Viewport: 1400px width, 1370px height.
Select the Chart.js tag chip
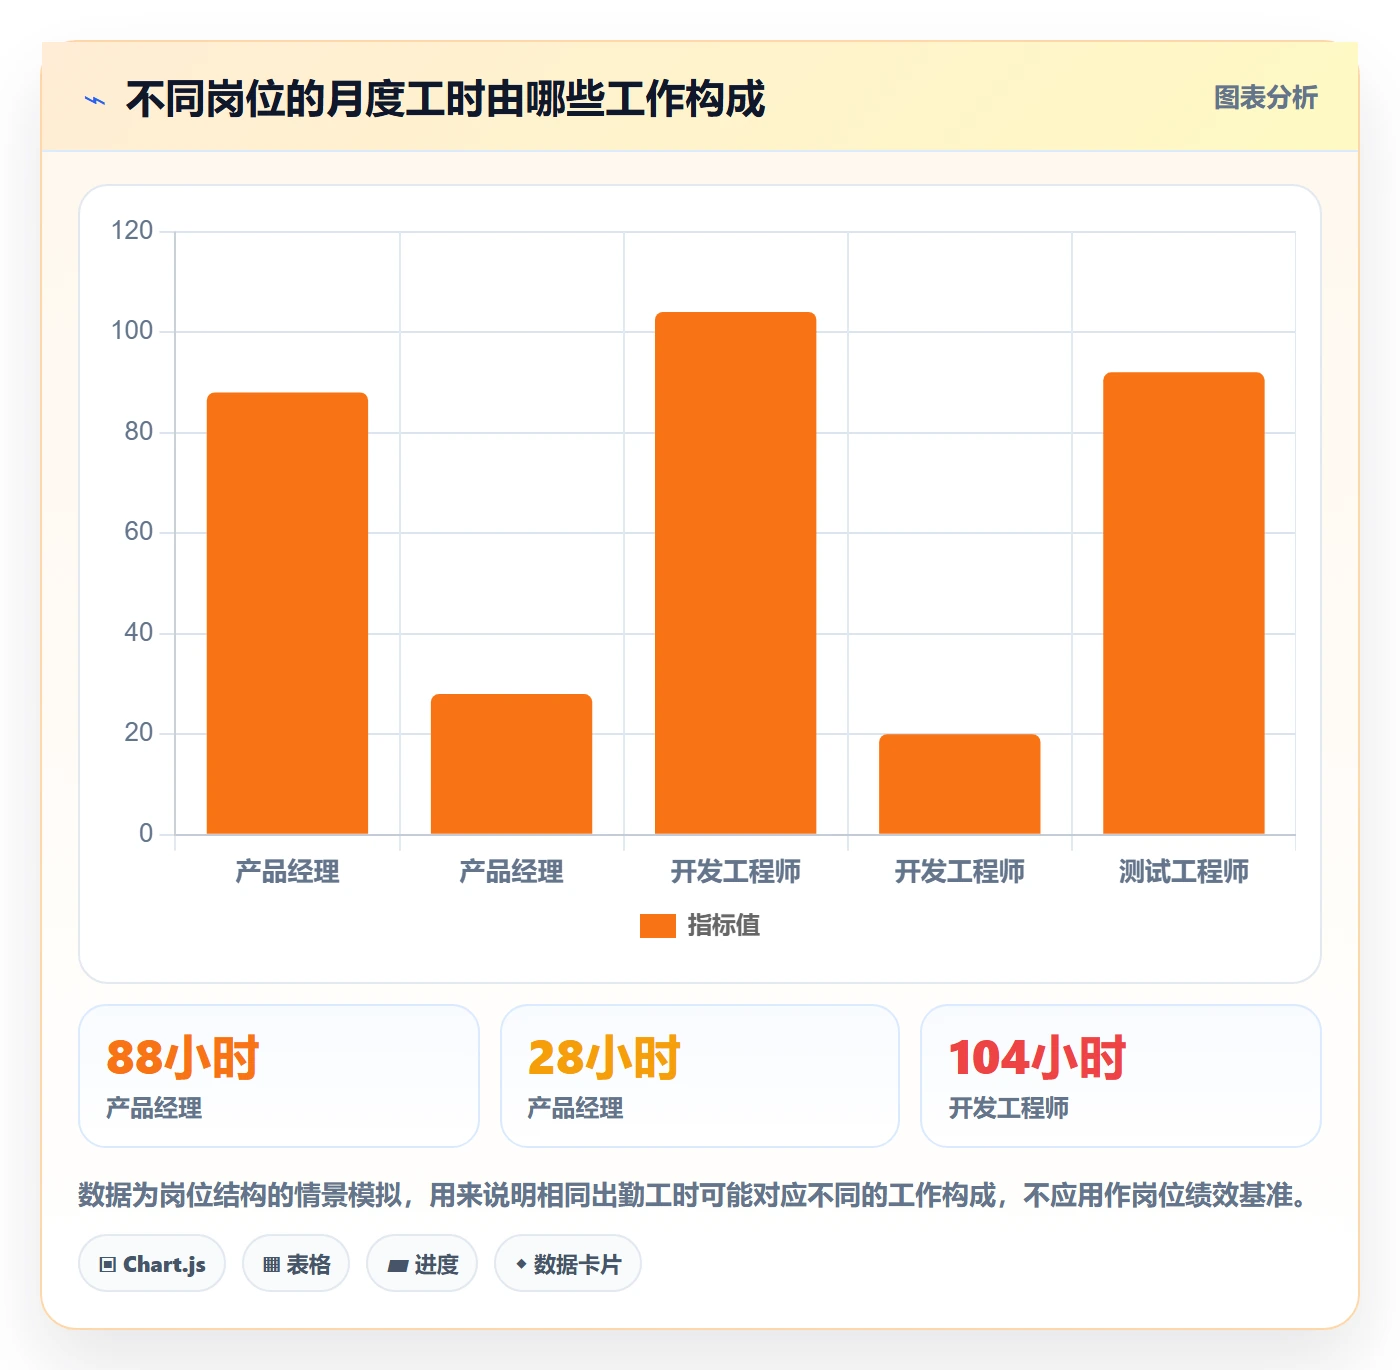152,1264
